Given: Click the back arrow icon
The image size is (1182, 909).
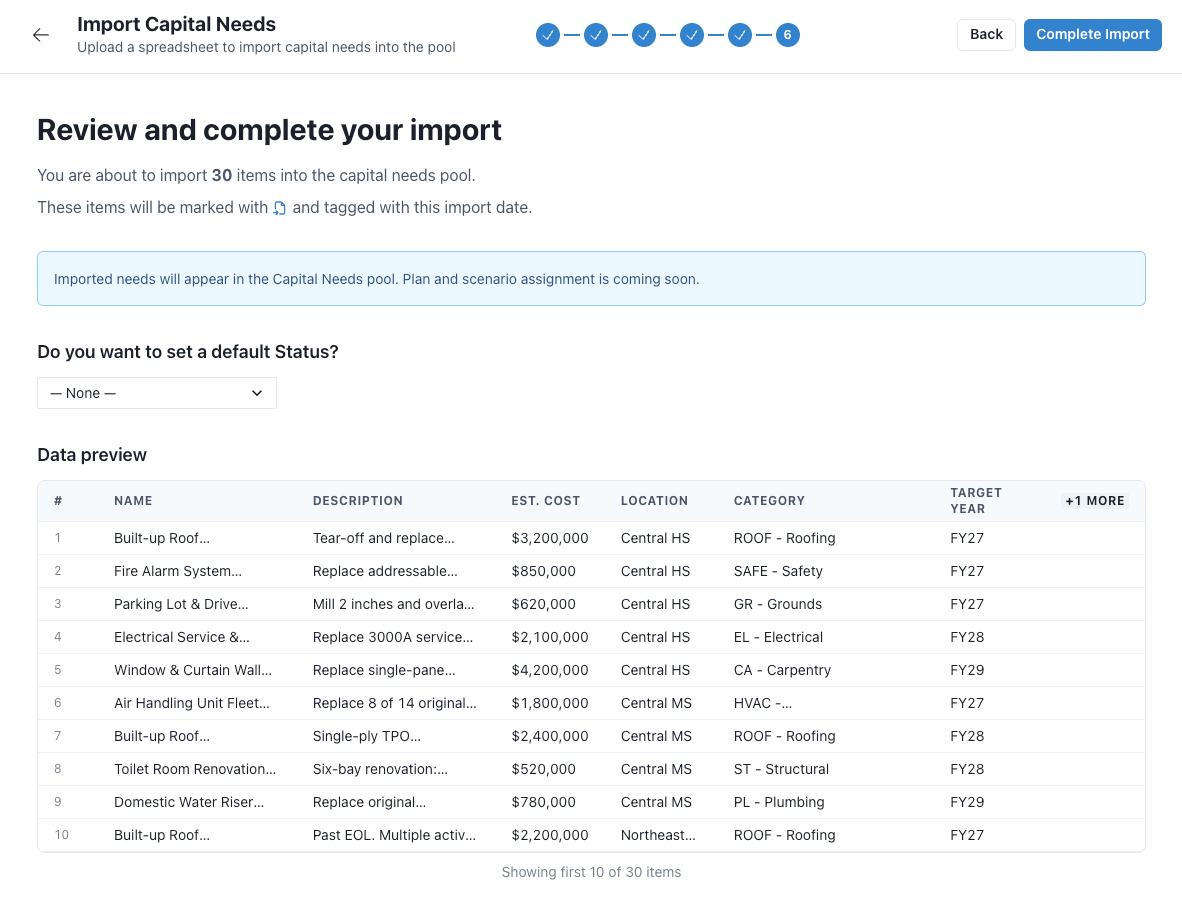Looking at the screenshot, I should click(x=41, y=35).
